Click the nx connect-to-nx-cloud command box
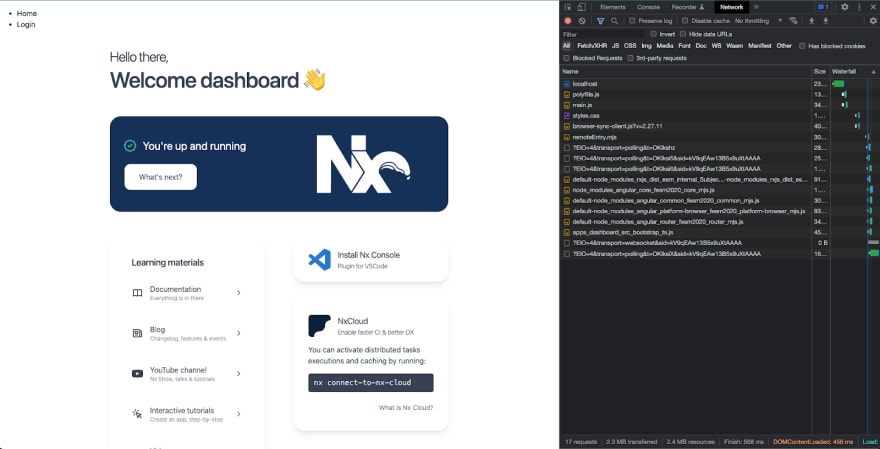880x449 pixels. coord(370,383)
